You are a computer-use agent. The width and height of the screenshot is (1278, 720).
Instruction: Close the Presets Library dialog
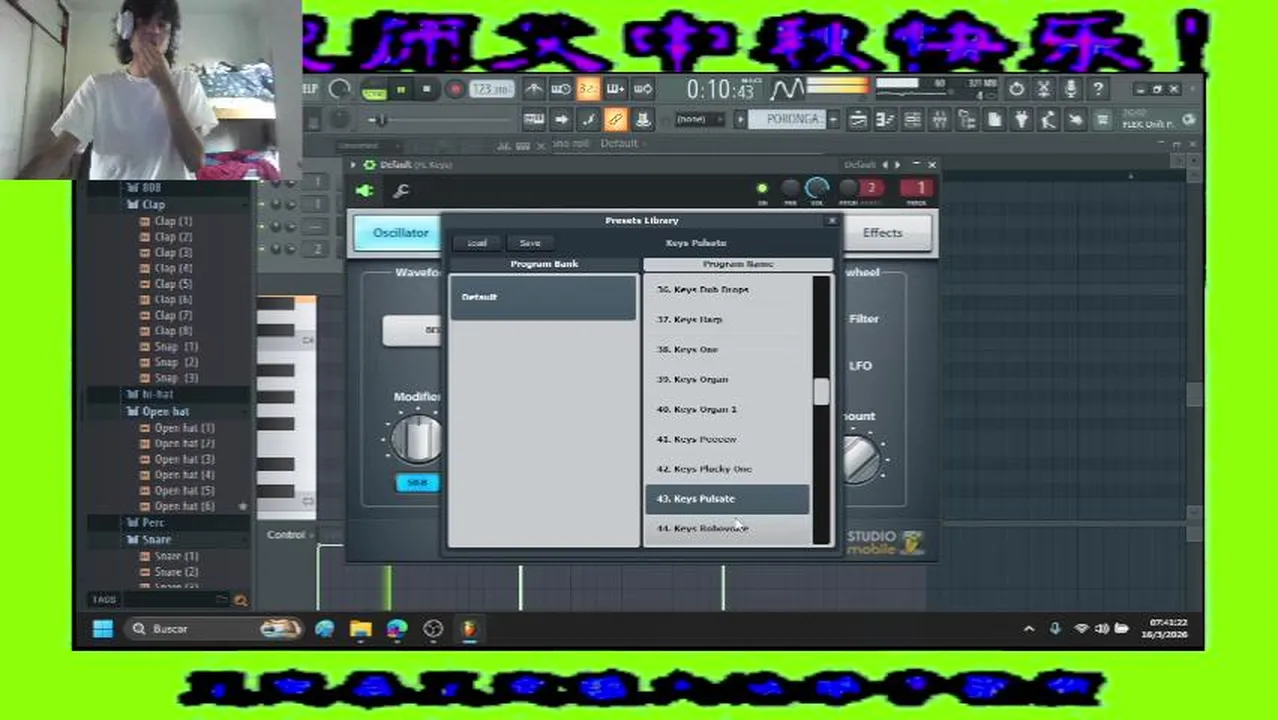[x=830, y=220]
